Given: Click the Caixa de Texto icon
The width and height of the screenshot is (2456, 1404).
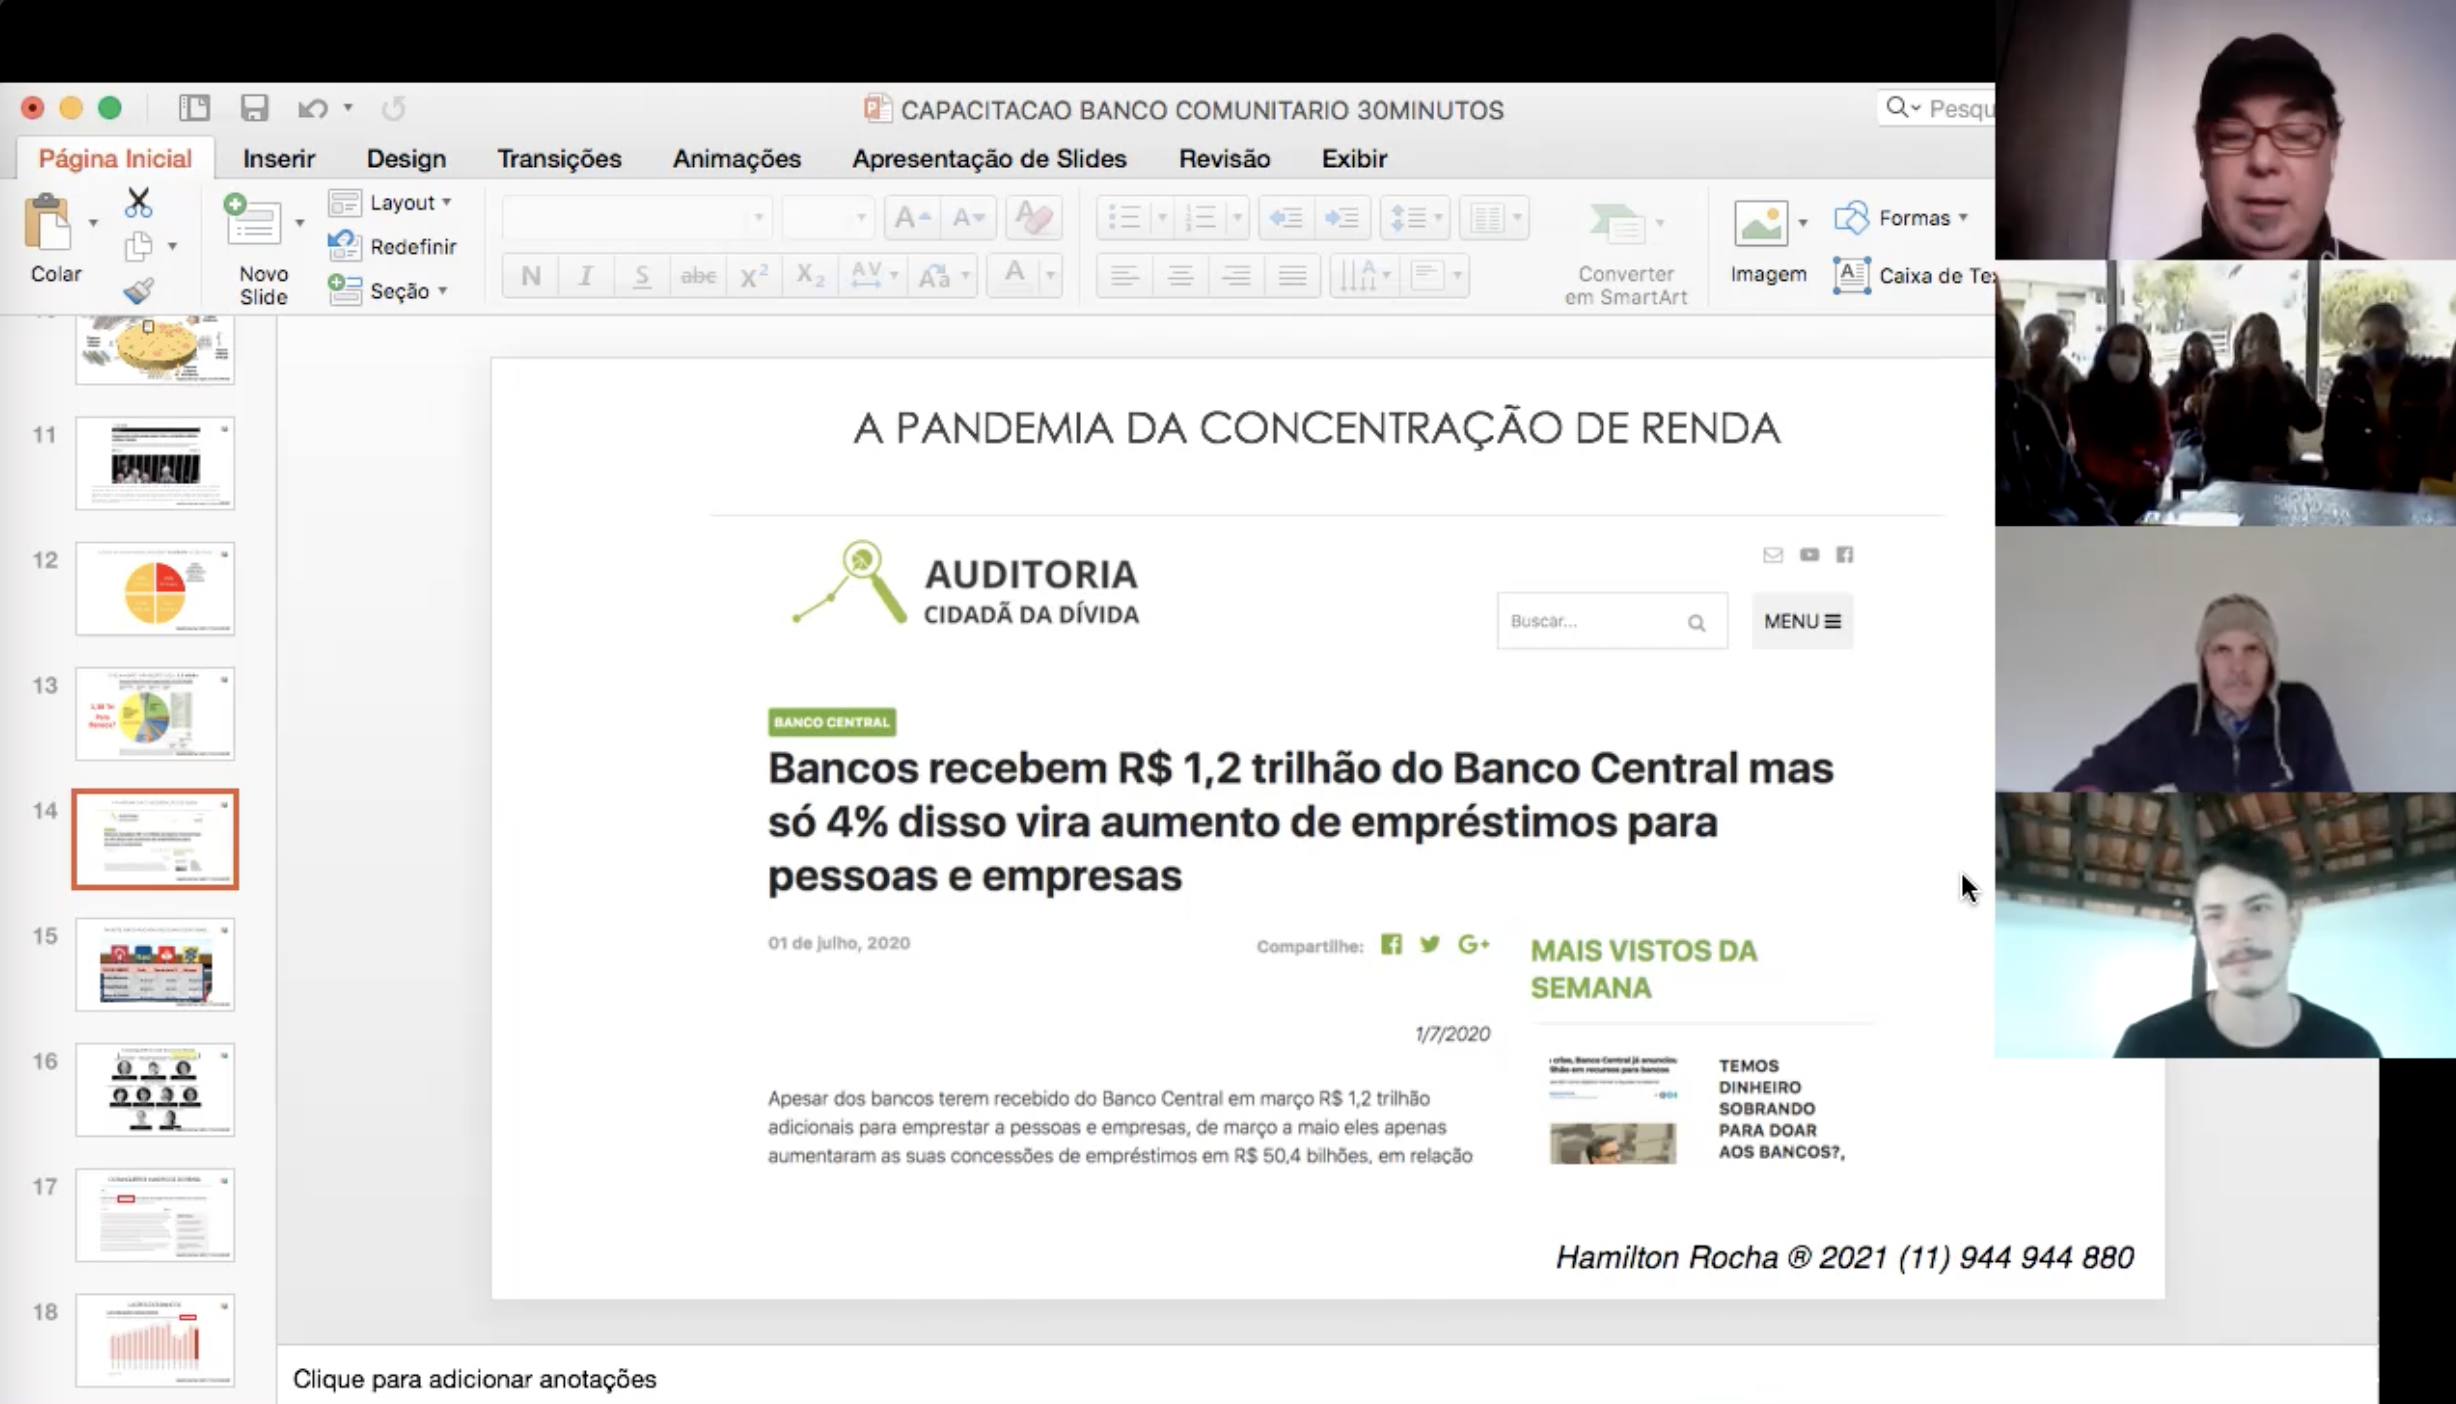Looking at the screenshot, I should click(1852, 275).
